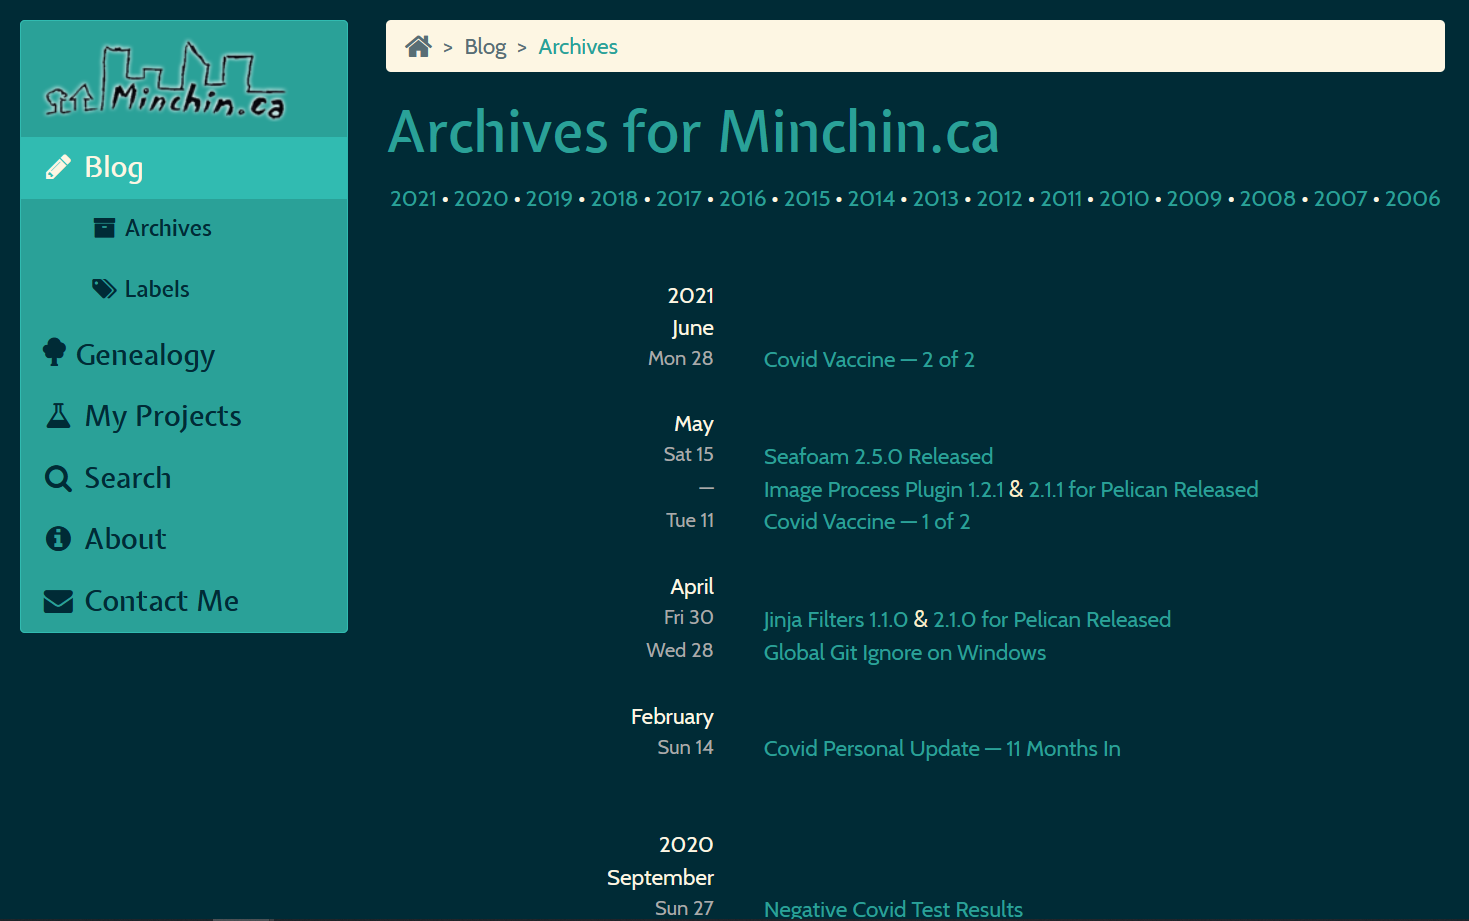
Task: Open Image Process Plugin 1.2.1 link
Action: coord(883,489)
